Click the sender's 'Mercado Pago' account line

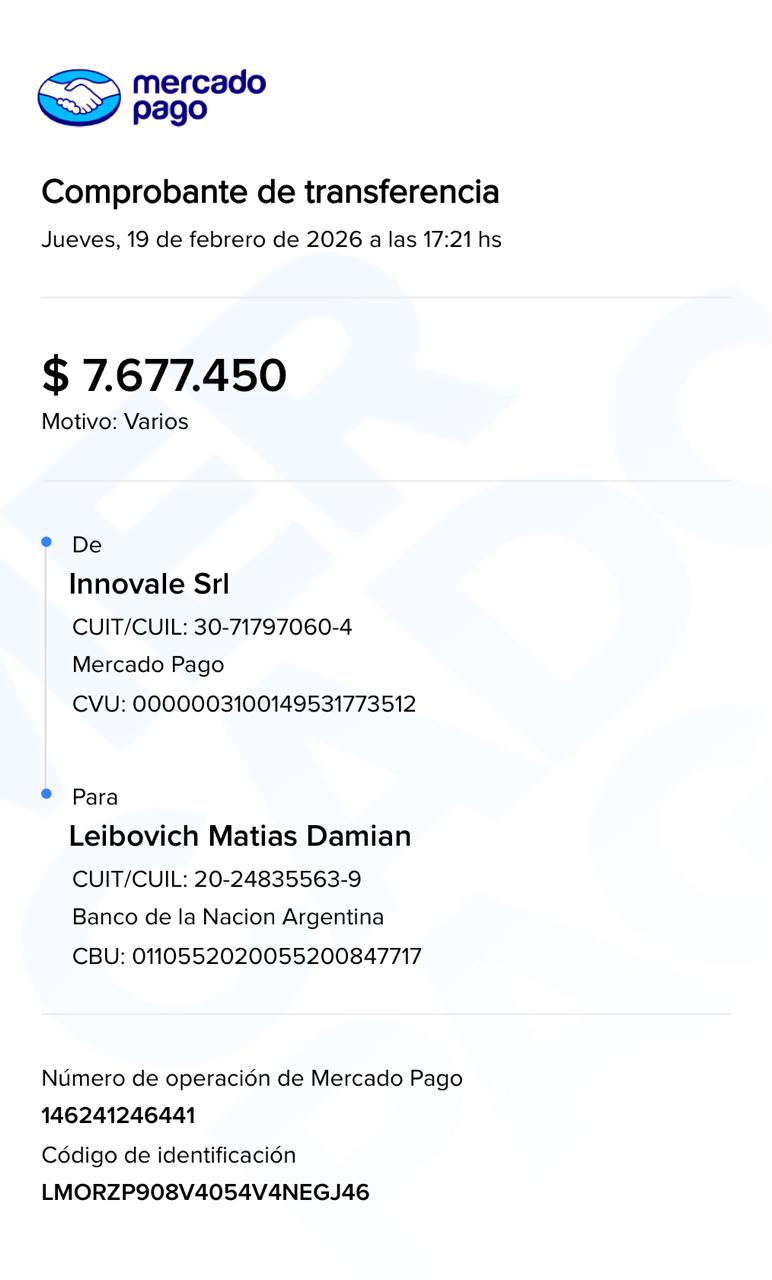(148, 665)
